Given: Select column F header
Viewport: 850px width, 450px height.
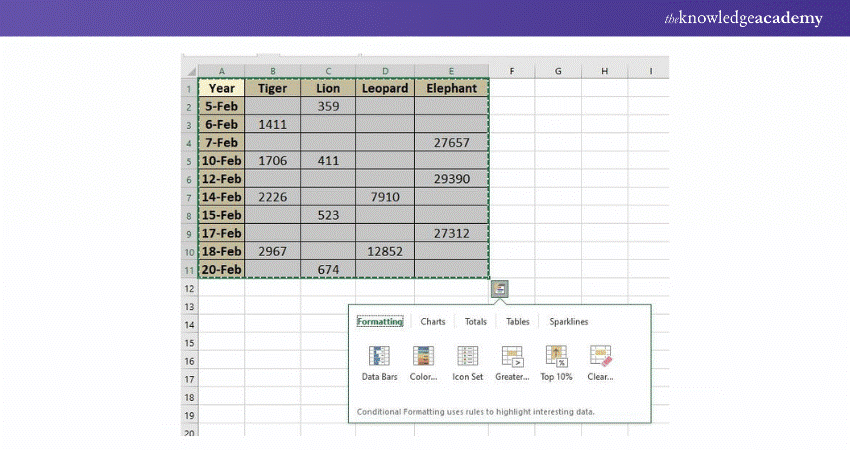Looking at the screenshot, I should pos(511,71).
